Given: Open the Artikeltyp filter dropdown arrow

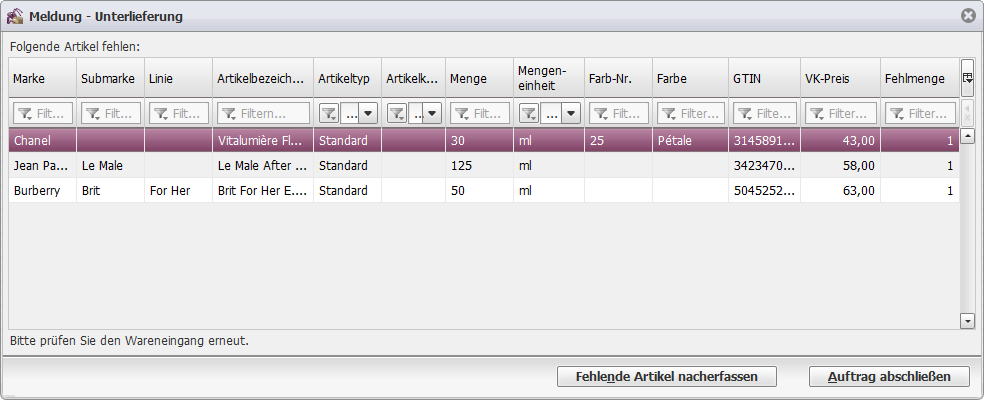Looking at the screenshot, I should tap(368, 114).
